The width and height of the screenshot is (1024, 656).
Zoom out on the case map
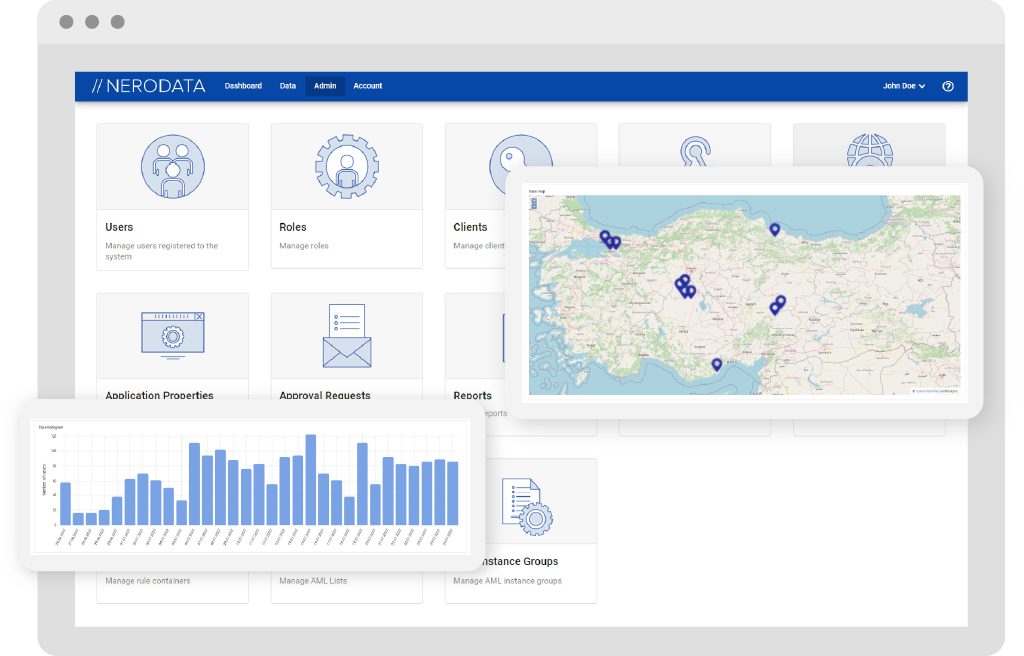[534, 207]
